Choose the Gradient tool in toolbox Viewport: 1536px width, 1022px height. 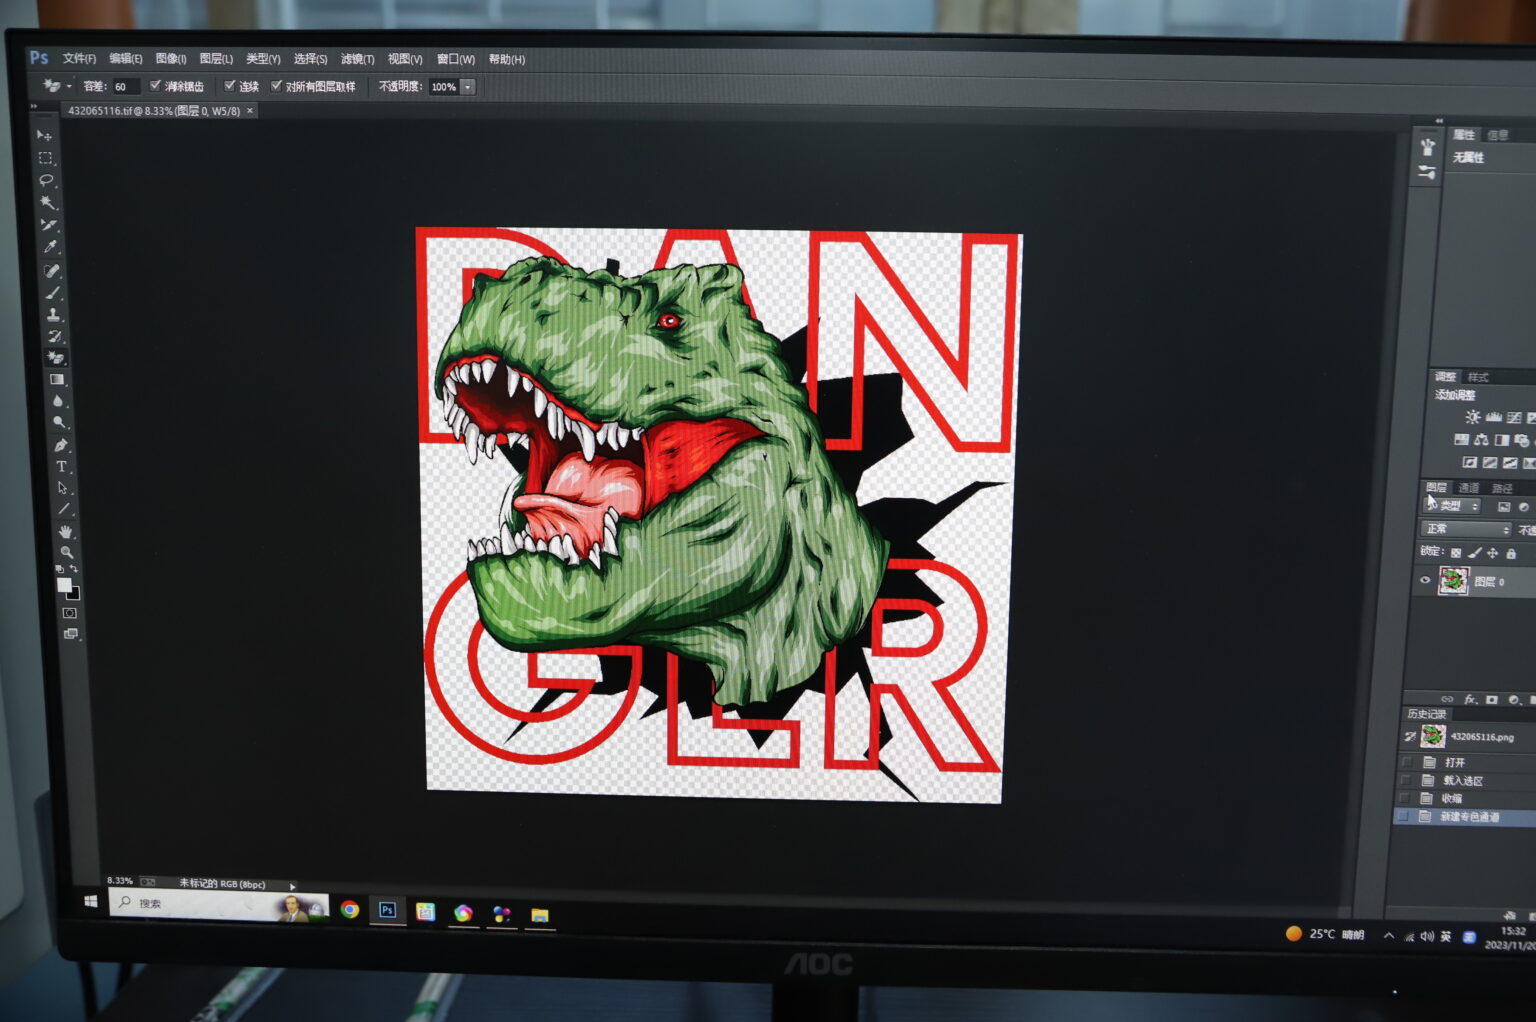point(57,379)
